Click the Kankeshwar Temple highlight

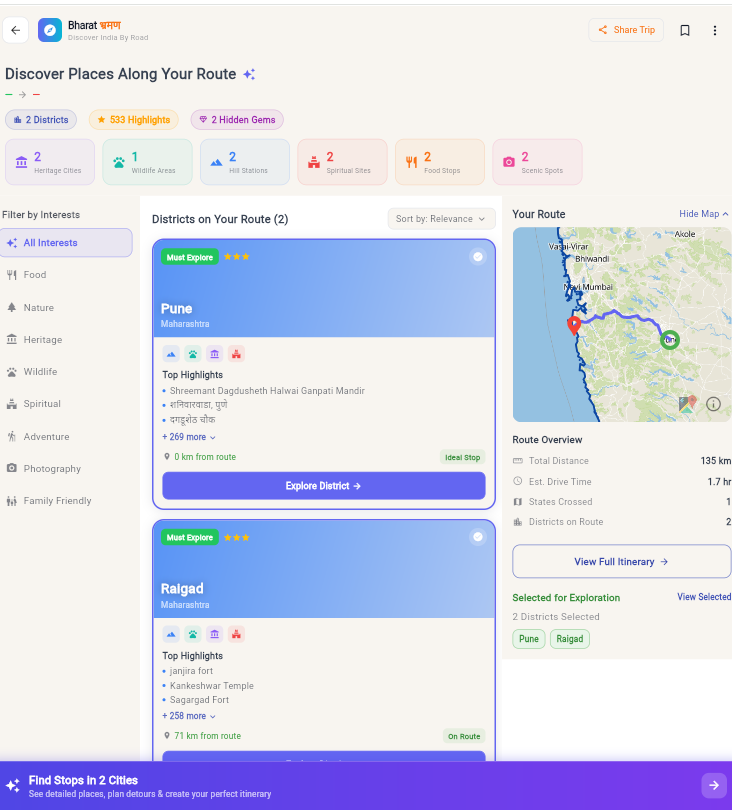click(x=212, y=686)
